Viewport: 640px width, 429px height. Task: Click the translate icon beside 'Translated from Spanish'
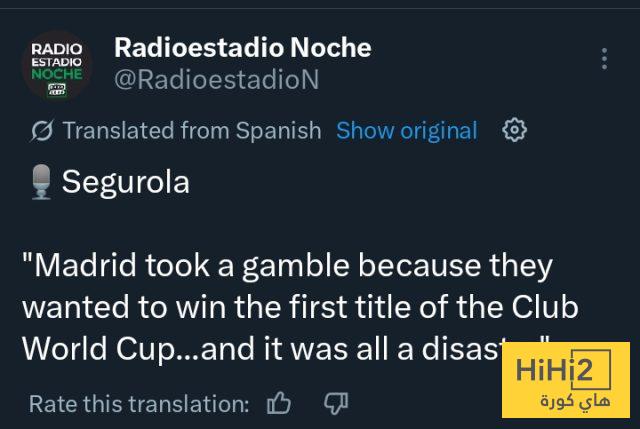pos(42,131)
